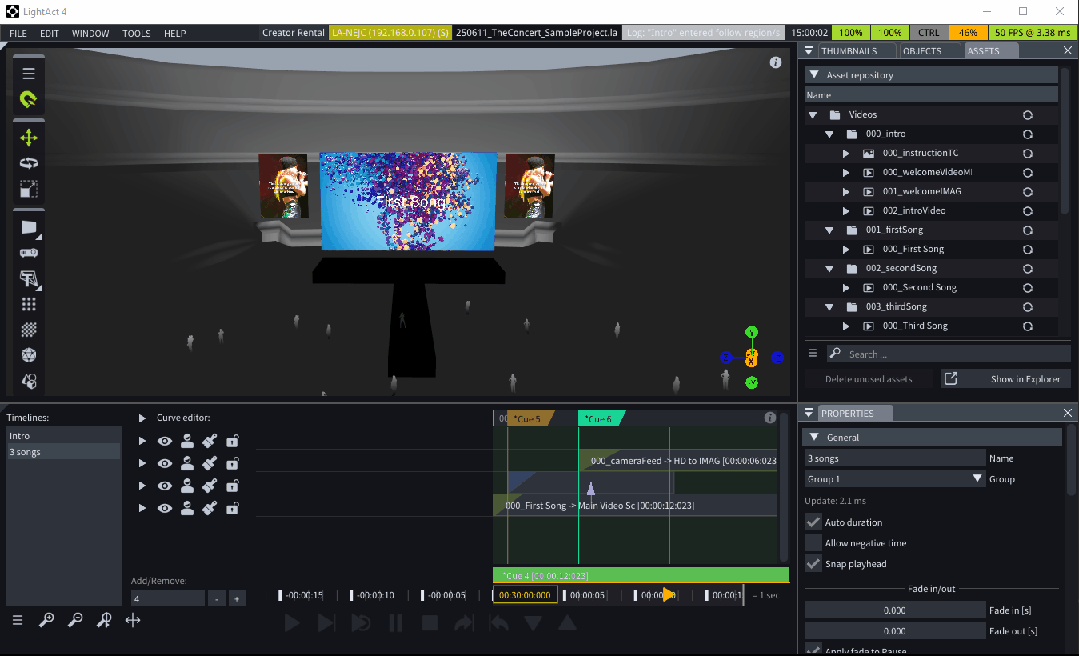The image size is (1079, 656).
Task: Click the grouped shapes icon in sidebar
Action: click(28, 381)
